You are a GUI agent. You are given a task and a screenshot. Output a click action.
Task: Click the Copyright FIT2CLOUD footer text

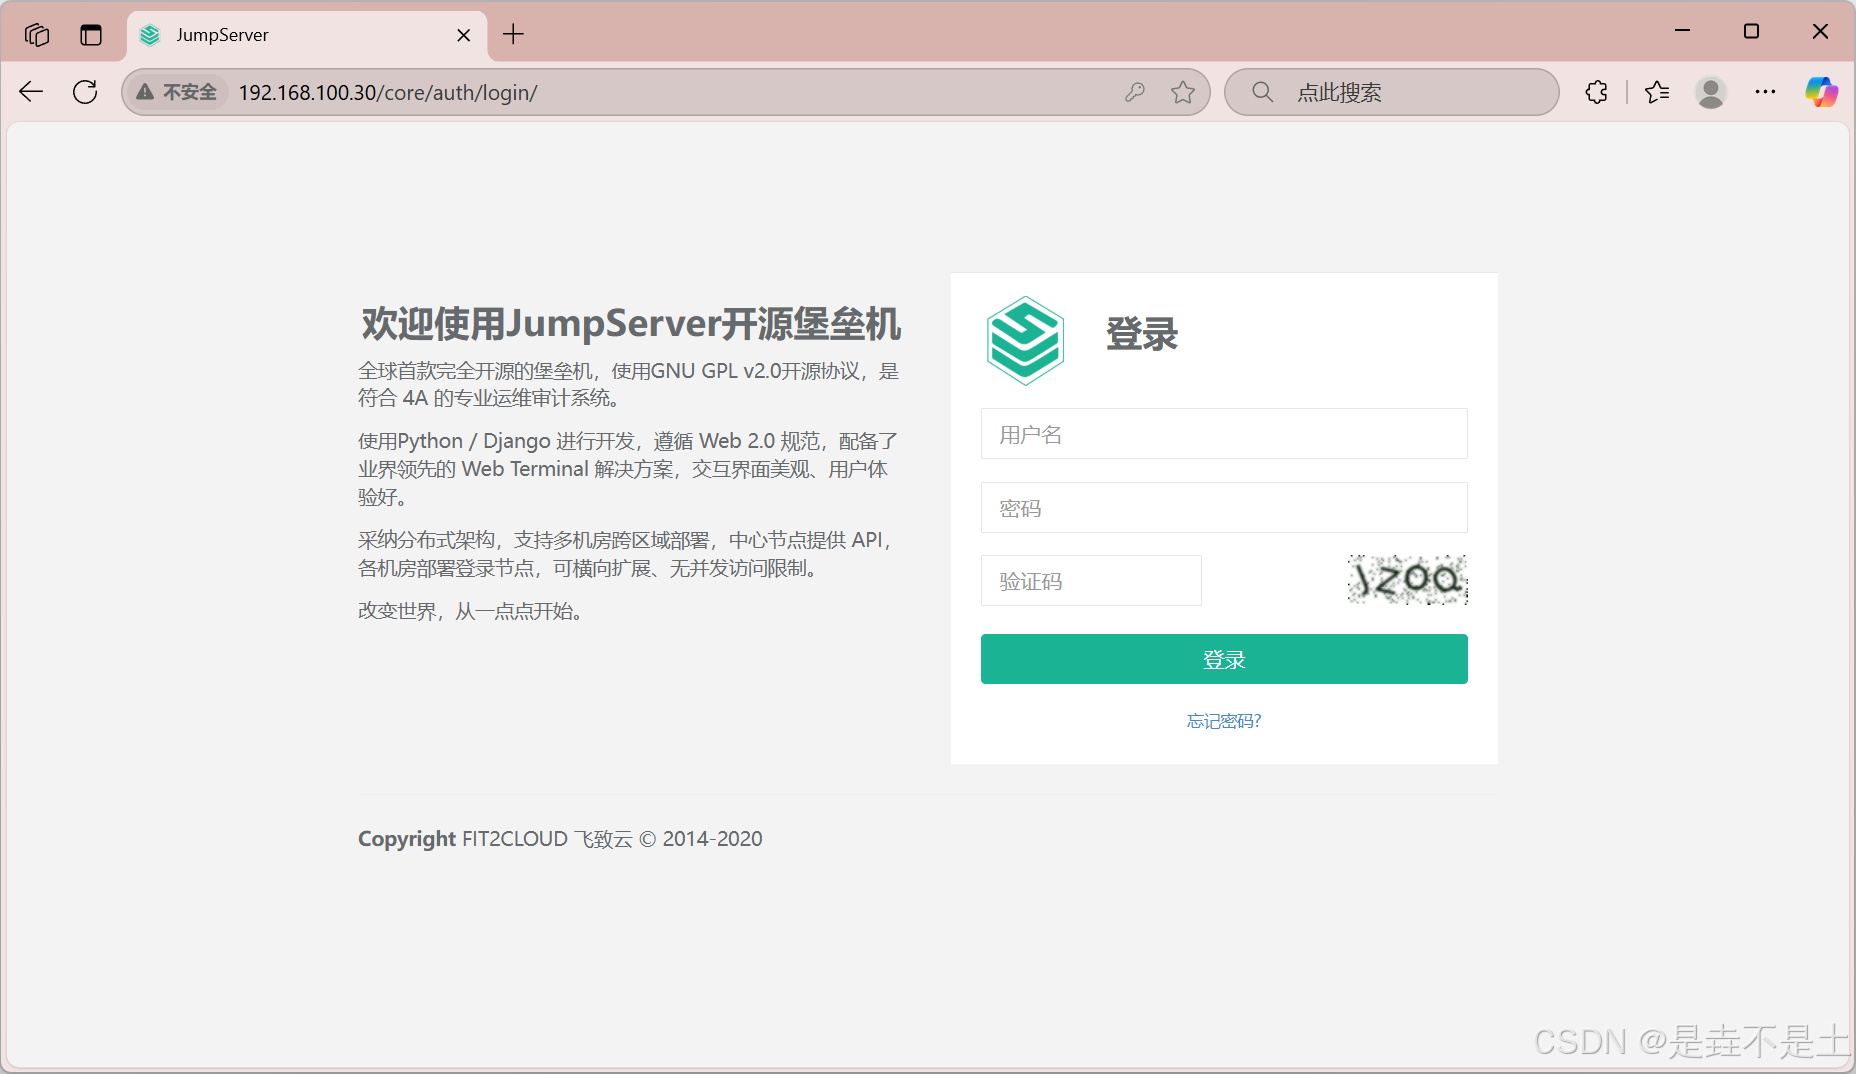560,839
